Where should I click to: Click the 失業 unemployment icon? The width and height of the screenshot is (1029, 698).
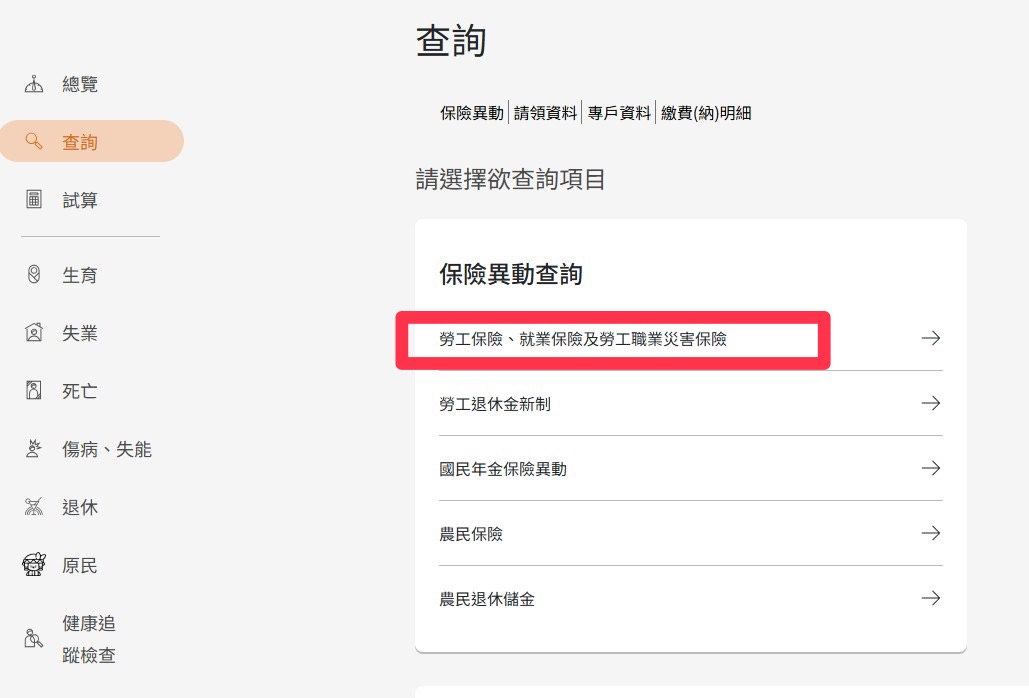[34, 332]
